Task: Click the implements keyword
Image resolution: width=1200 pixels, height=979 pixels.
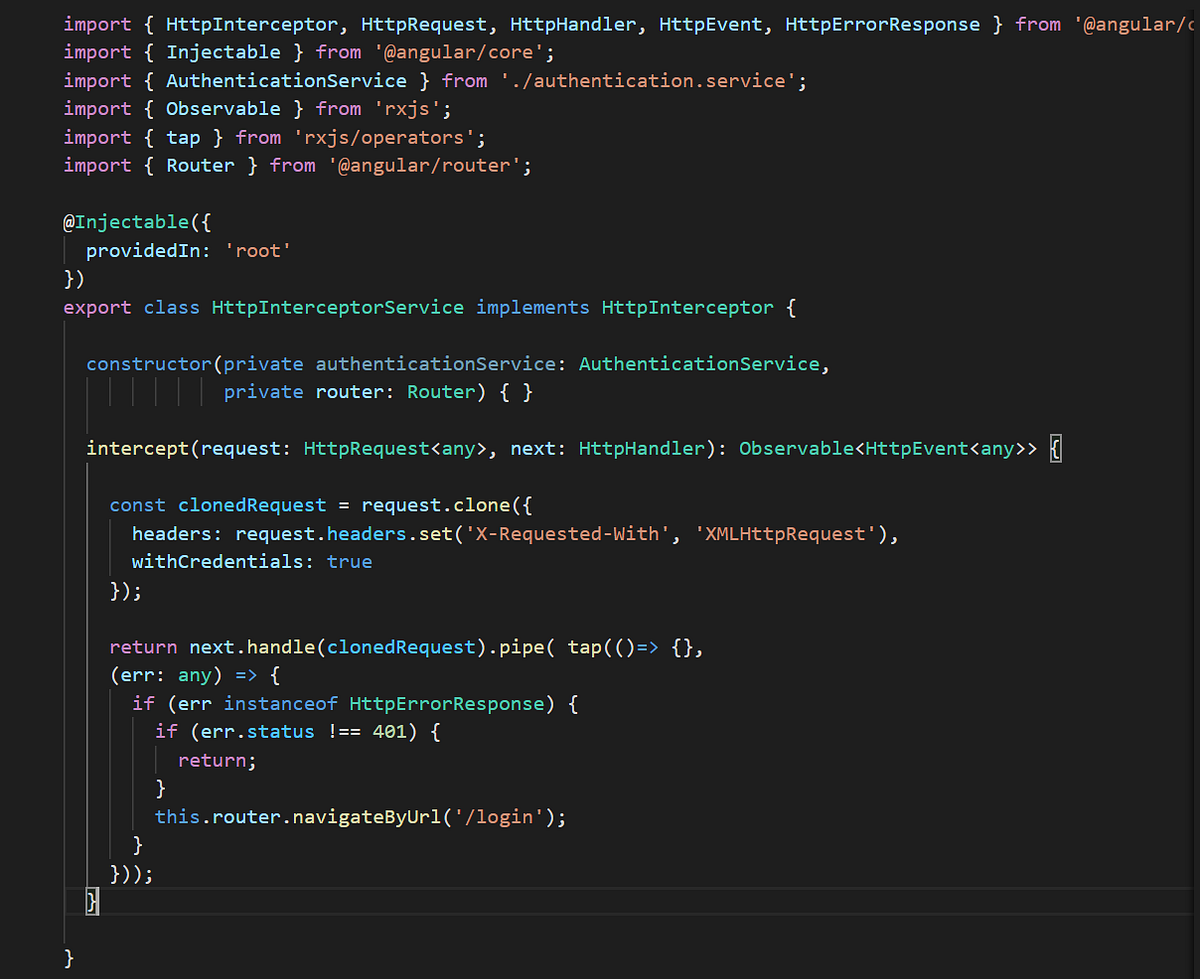Action: (532, 307)
